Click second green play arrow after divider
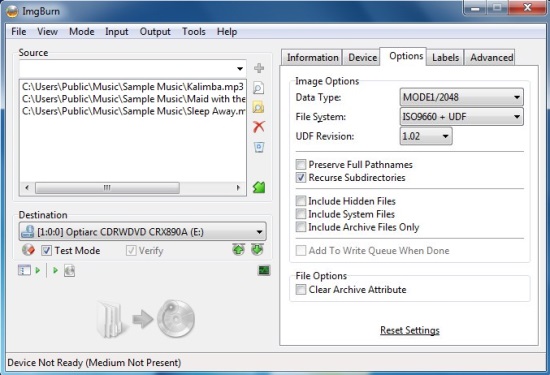550x375 pixels. (55, 270)
